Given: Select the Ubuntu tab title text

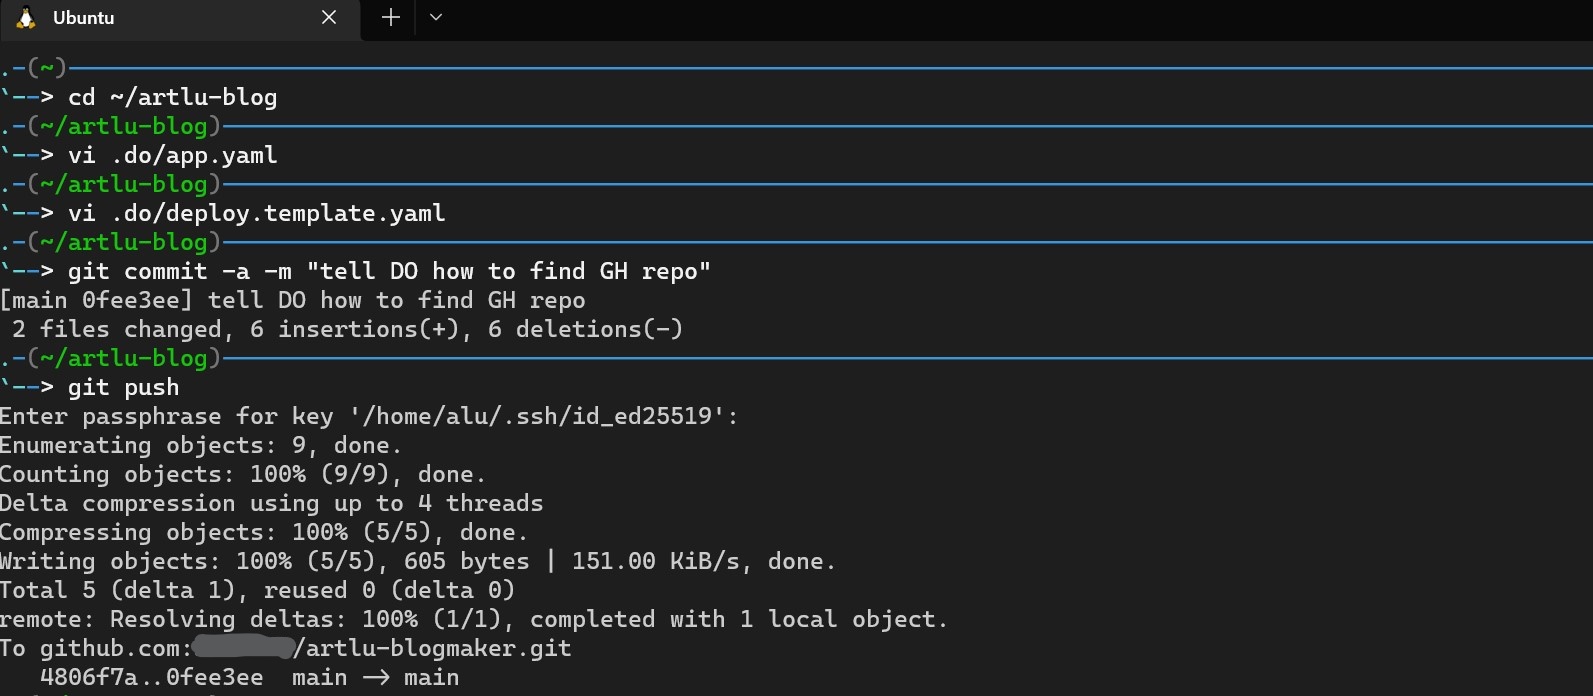Looking at the screenshot, I should coord(83,17).
